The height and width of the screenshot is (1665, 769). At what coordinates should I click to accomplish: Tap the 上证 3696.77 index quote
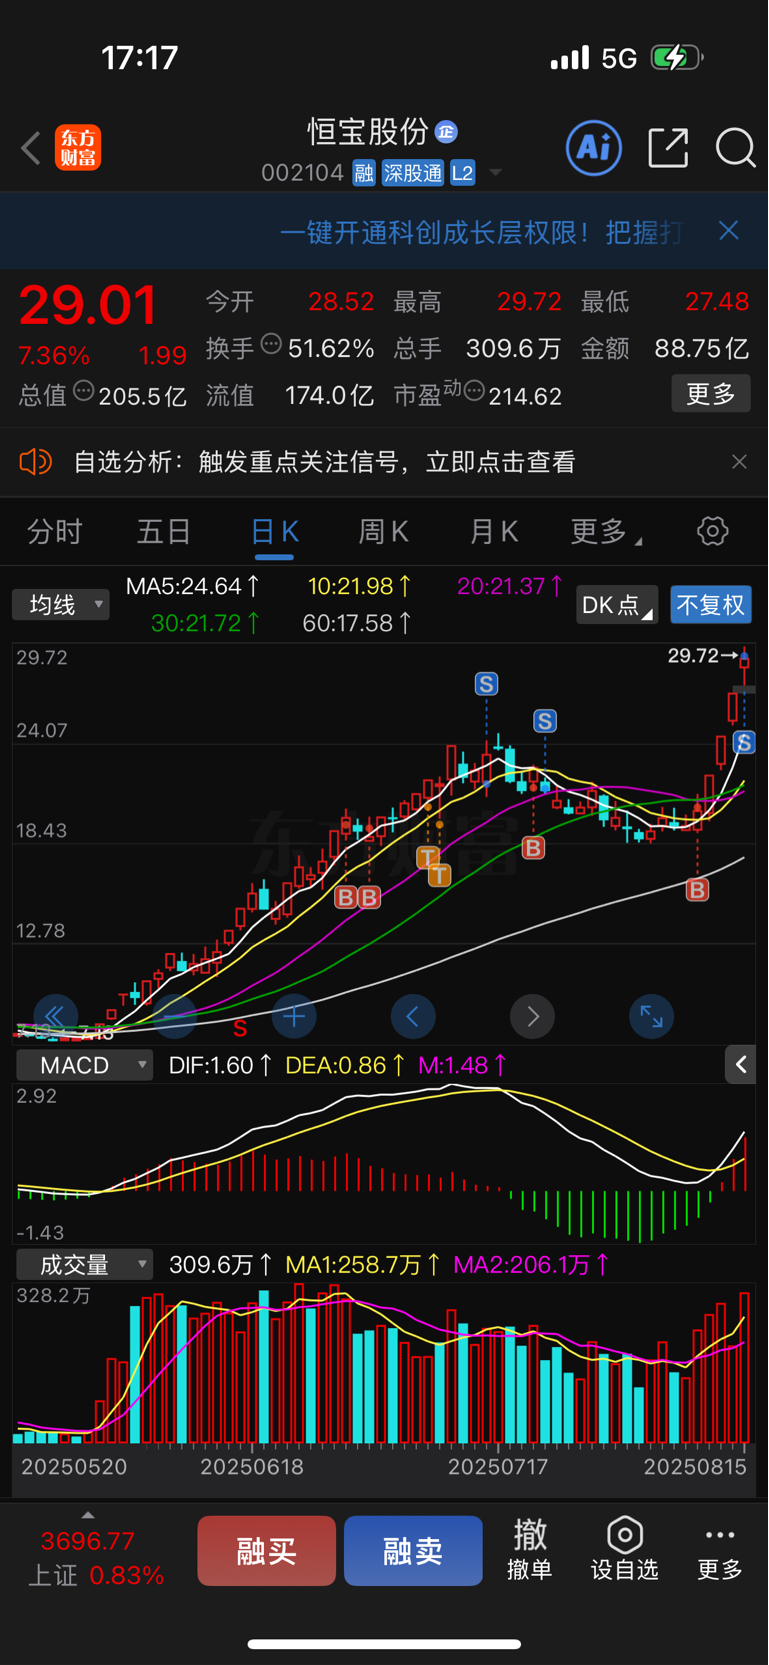pos(96,1558)
